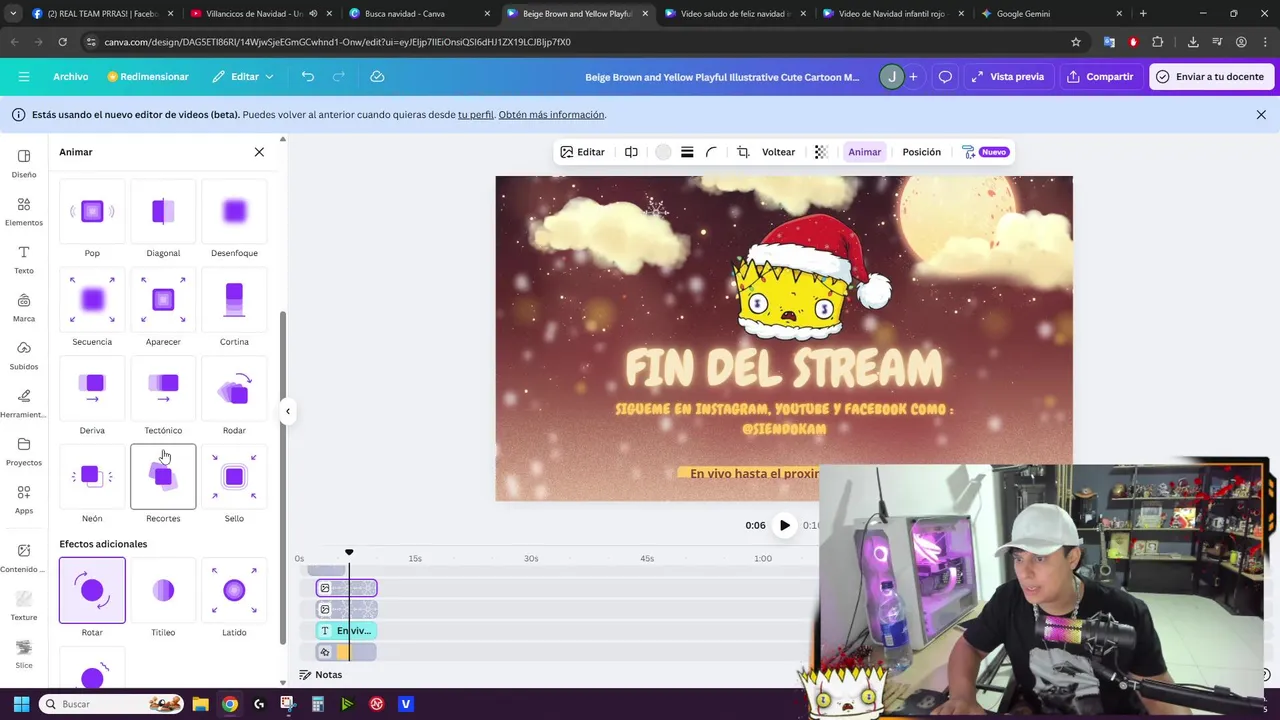Expand the Editar mode dropdown
Viewport: 1280px width, 720px height.
243,77
